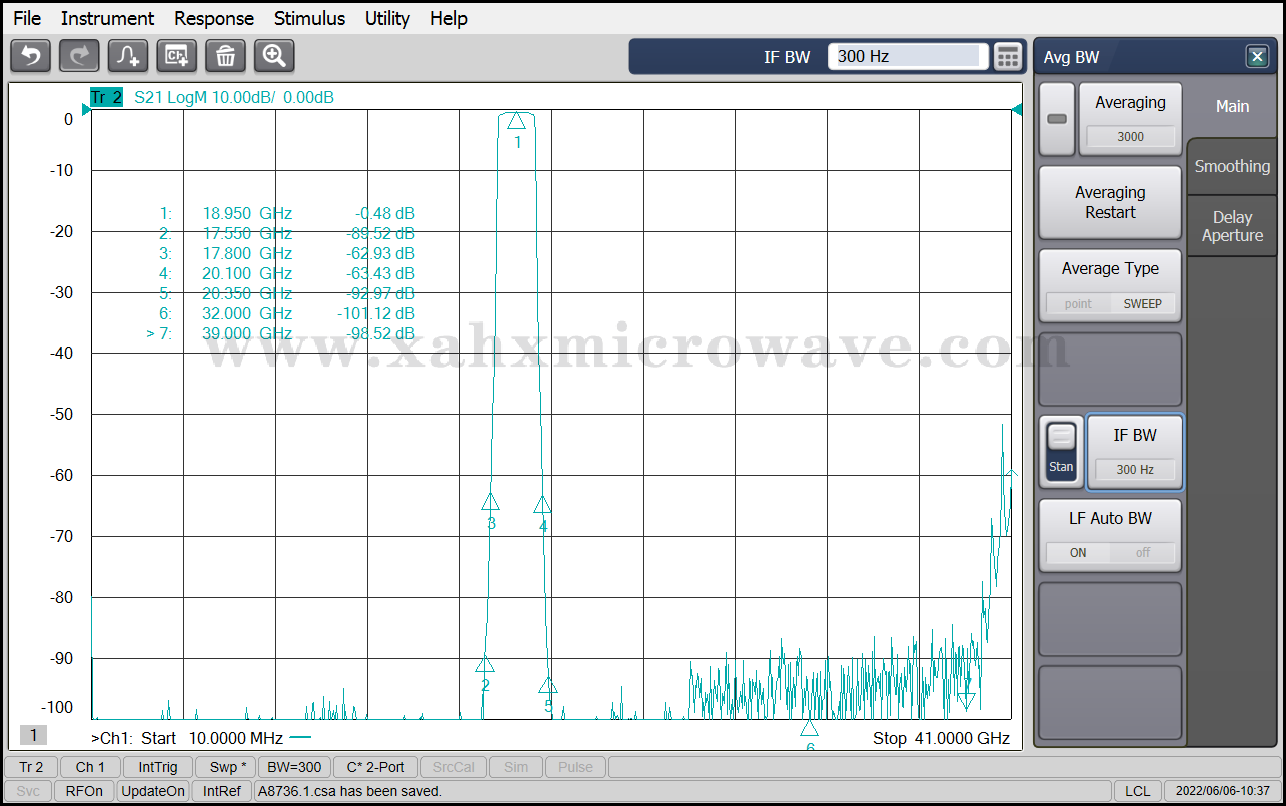Screen dimensions: 1286x806
Task: Click the Redo toolbar icon
Action: point(79,56)
